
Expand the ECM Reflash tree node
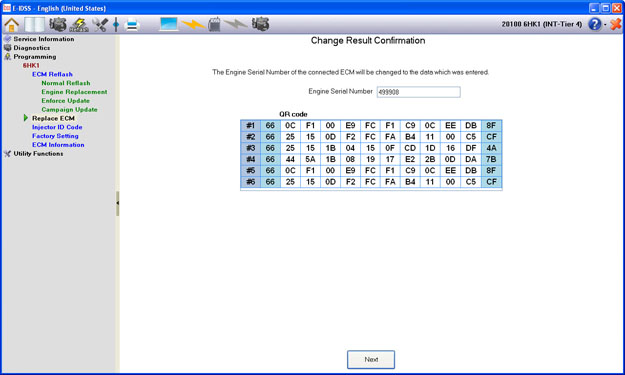(x=52, y=74)
